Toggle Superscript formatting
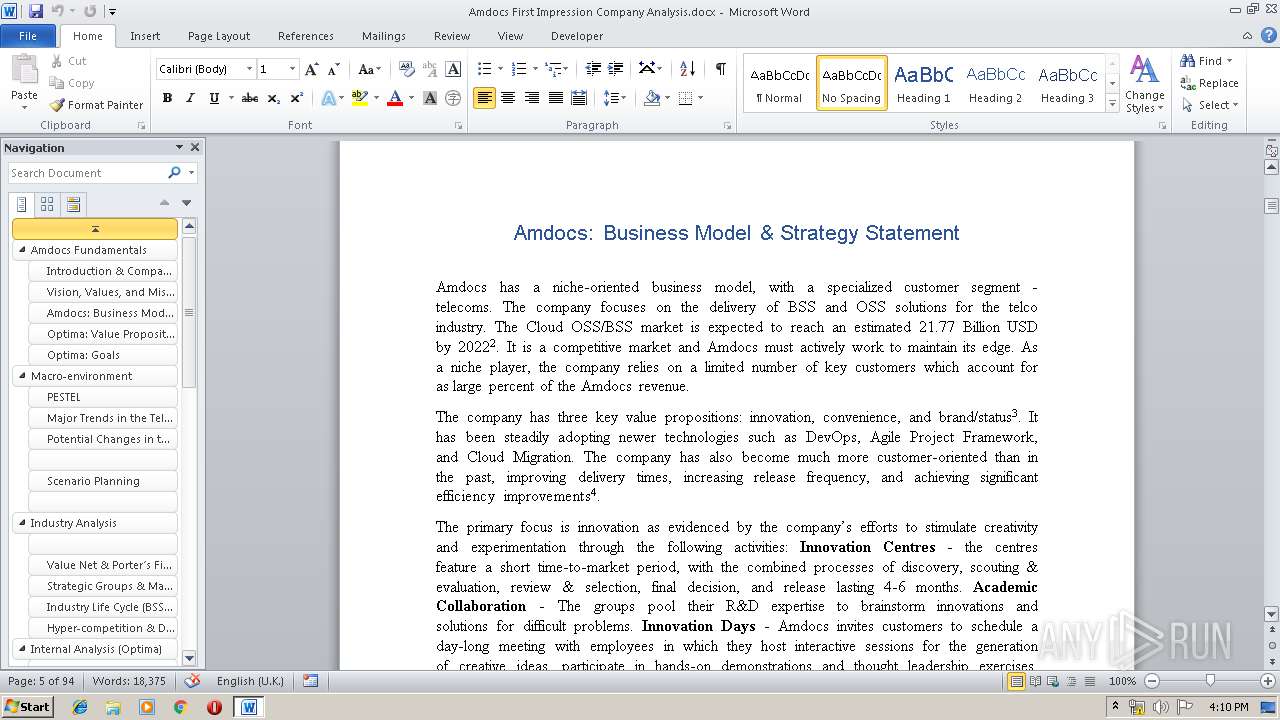 (x=297, y=98)
